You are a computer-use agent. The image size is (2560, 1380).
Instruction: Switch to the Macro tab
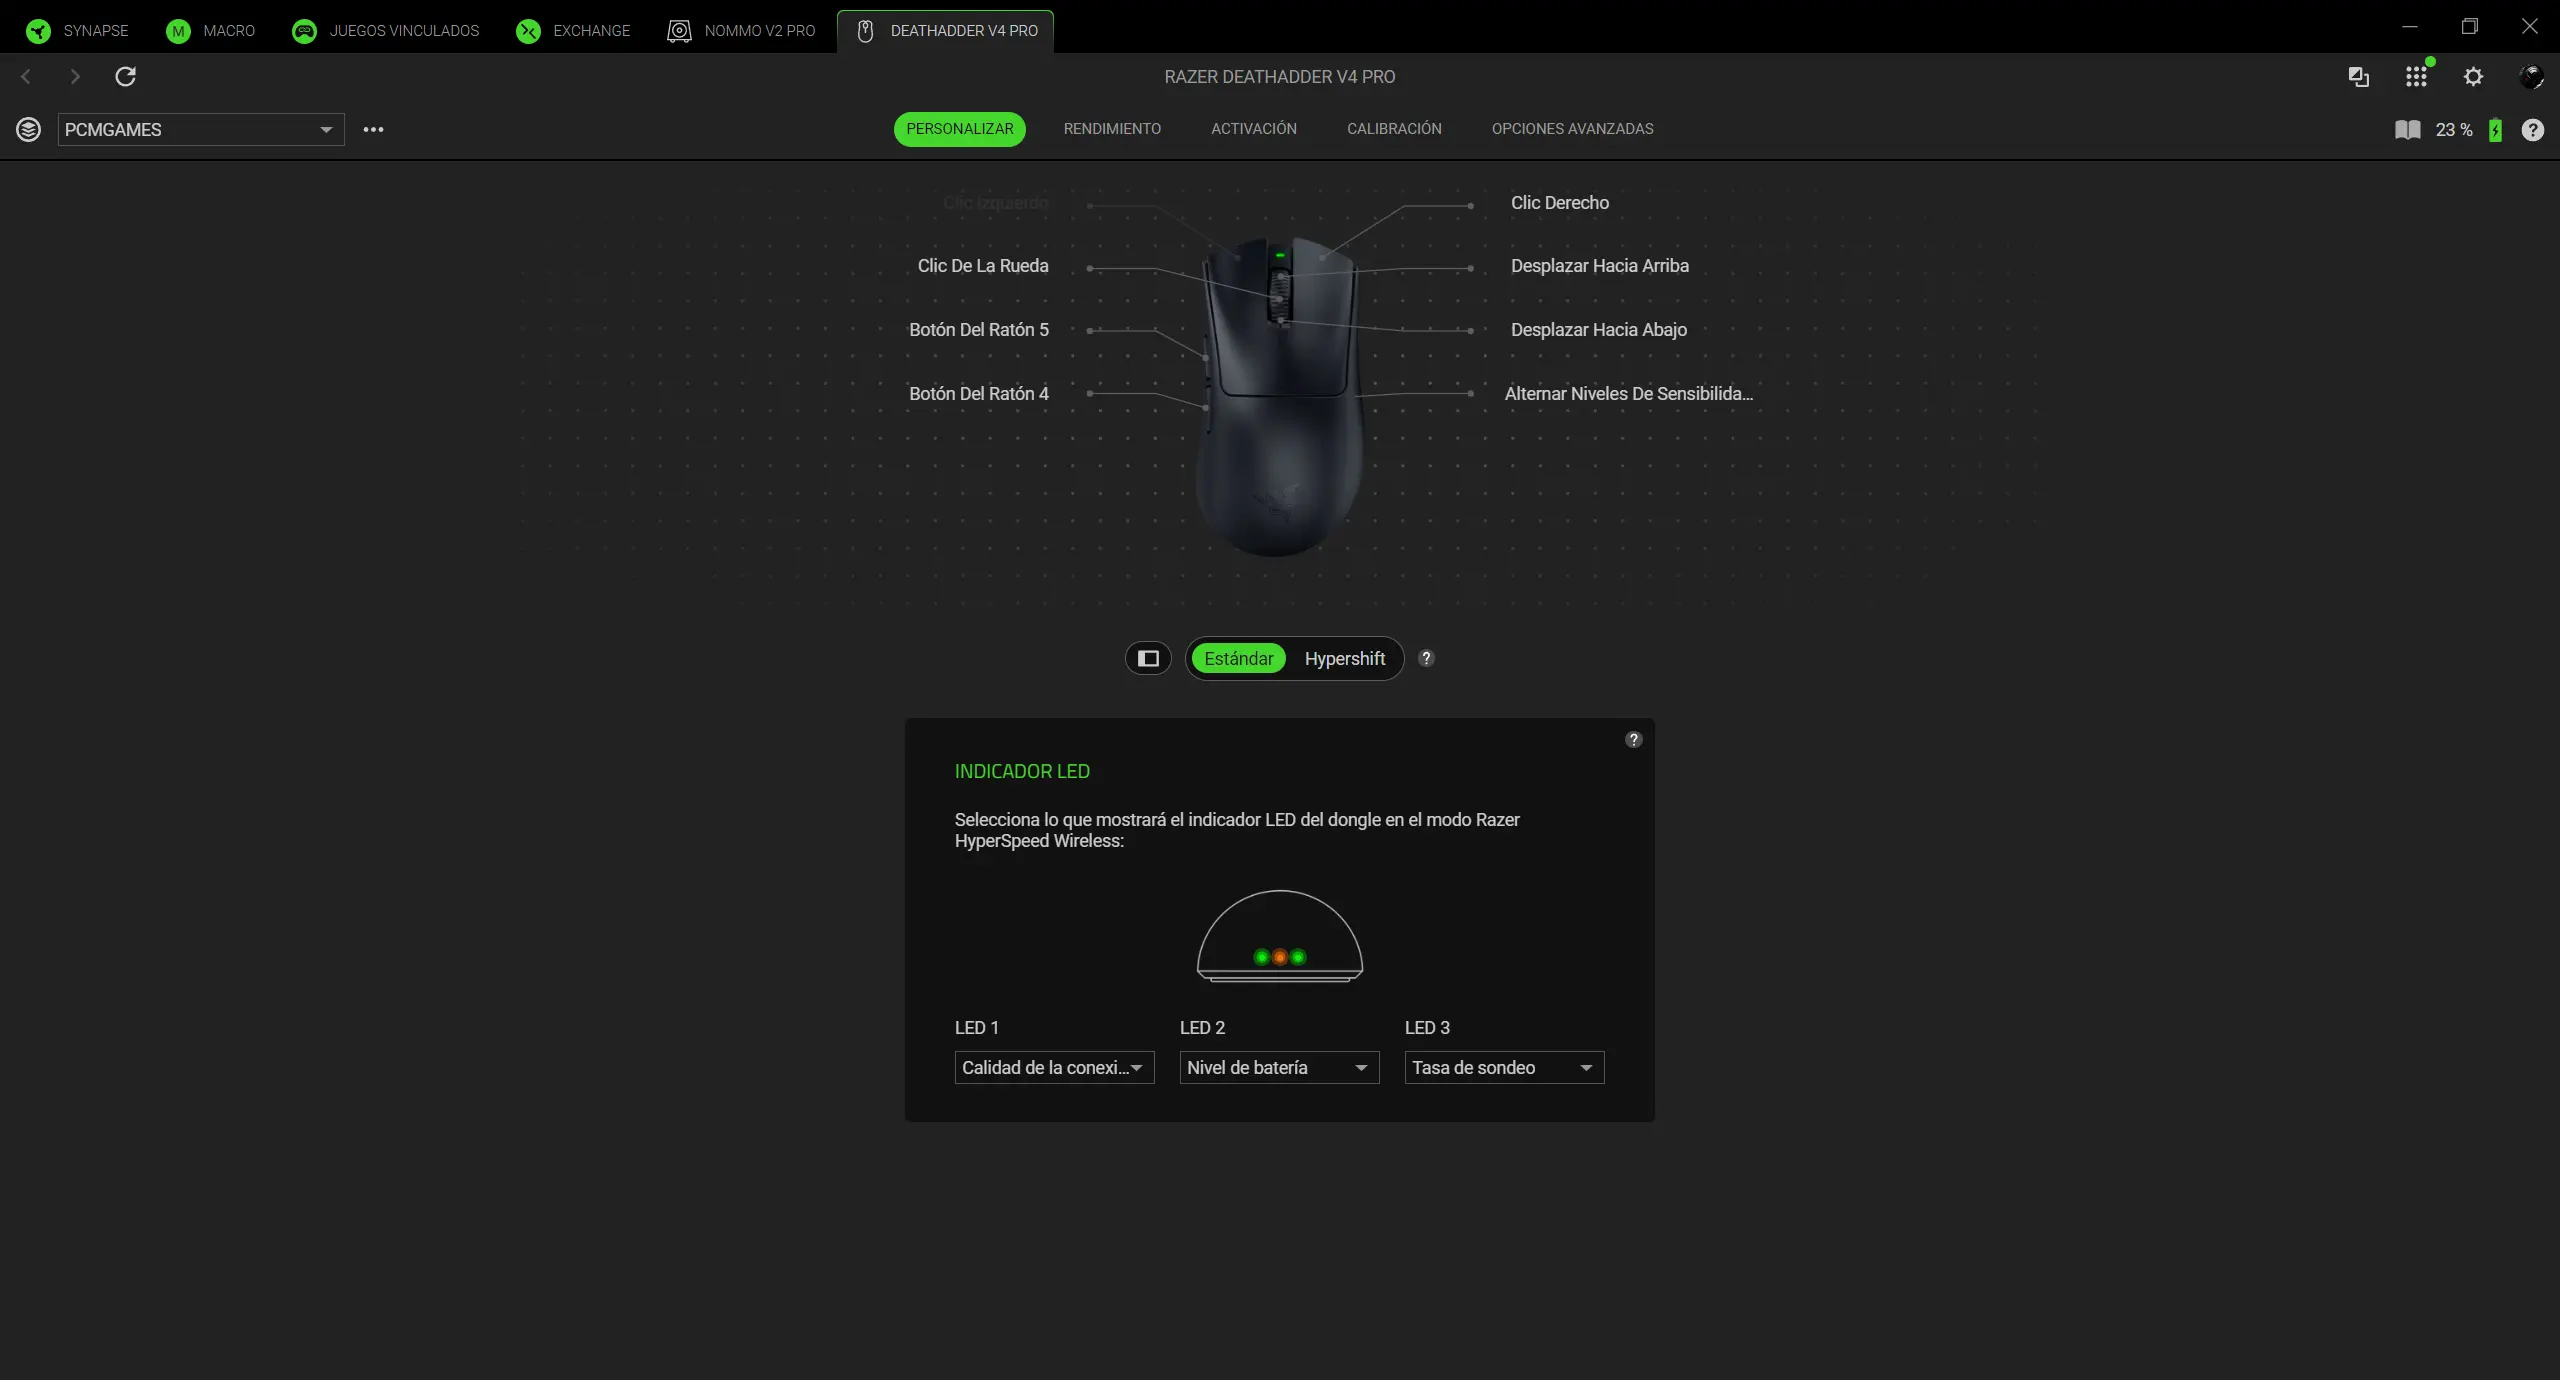pyautogui.click(x=210, y=30)
